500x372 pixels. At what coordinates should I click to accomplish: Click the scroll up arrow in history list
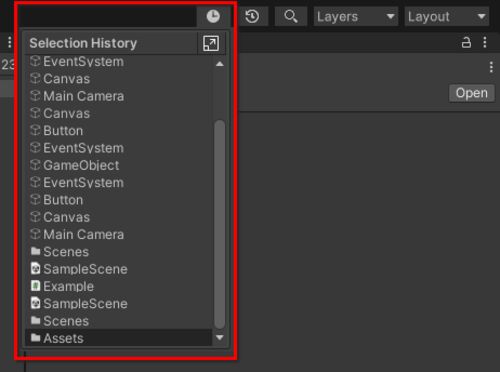[x=220, y=64]
